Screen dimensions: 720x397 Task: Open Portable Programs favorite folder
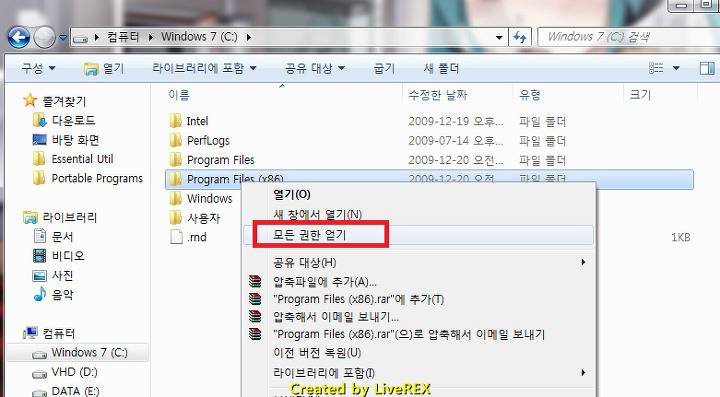(97, 178)
